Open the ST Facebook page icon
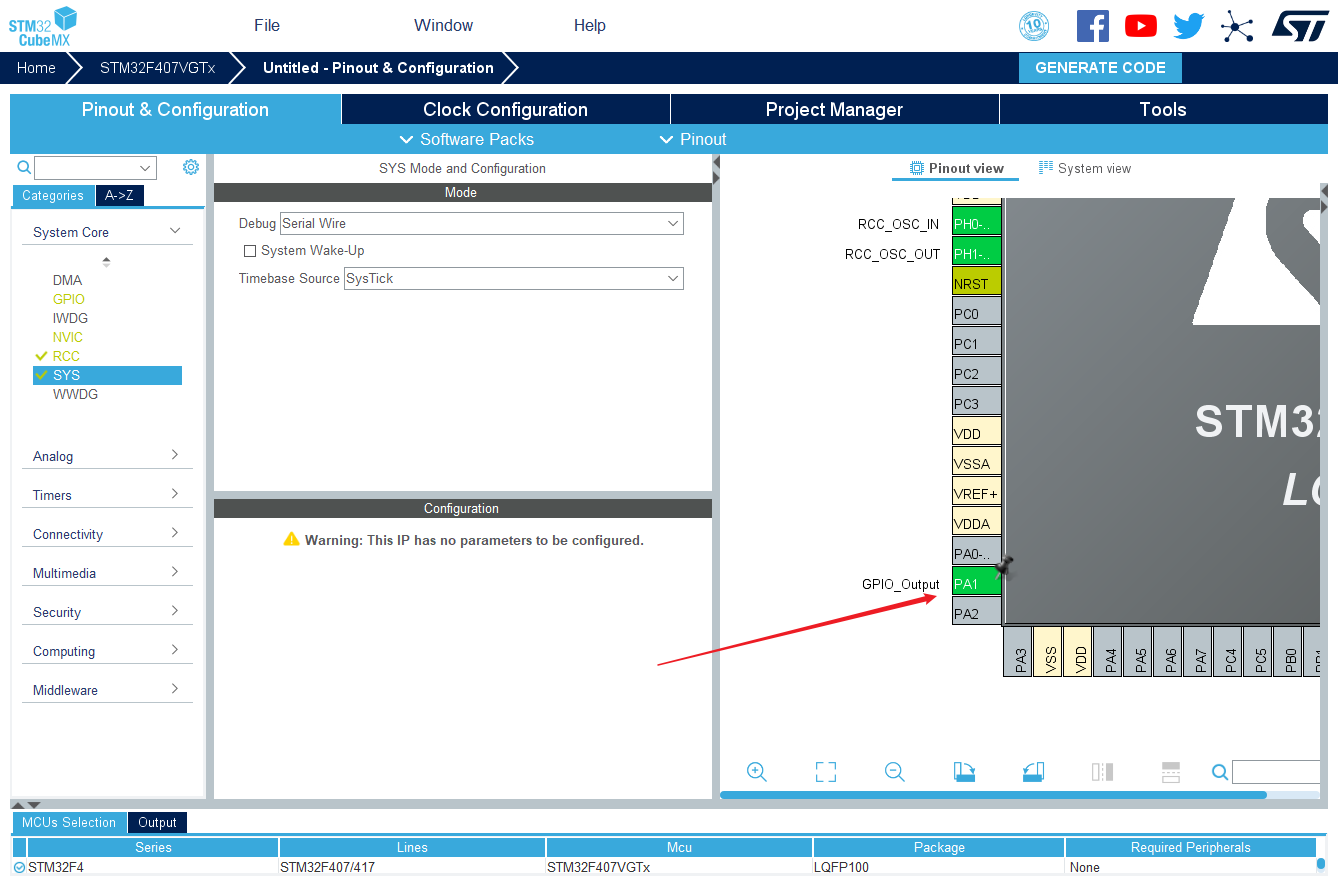This screenshot has height=886, width=1338. 1092,26
